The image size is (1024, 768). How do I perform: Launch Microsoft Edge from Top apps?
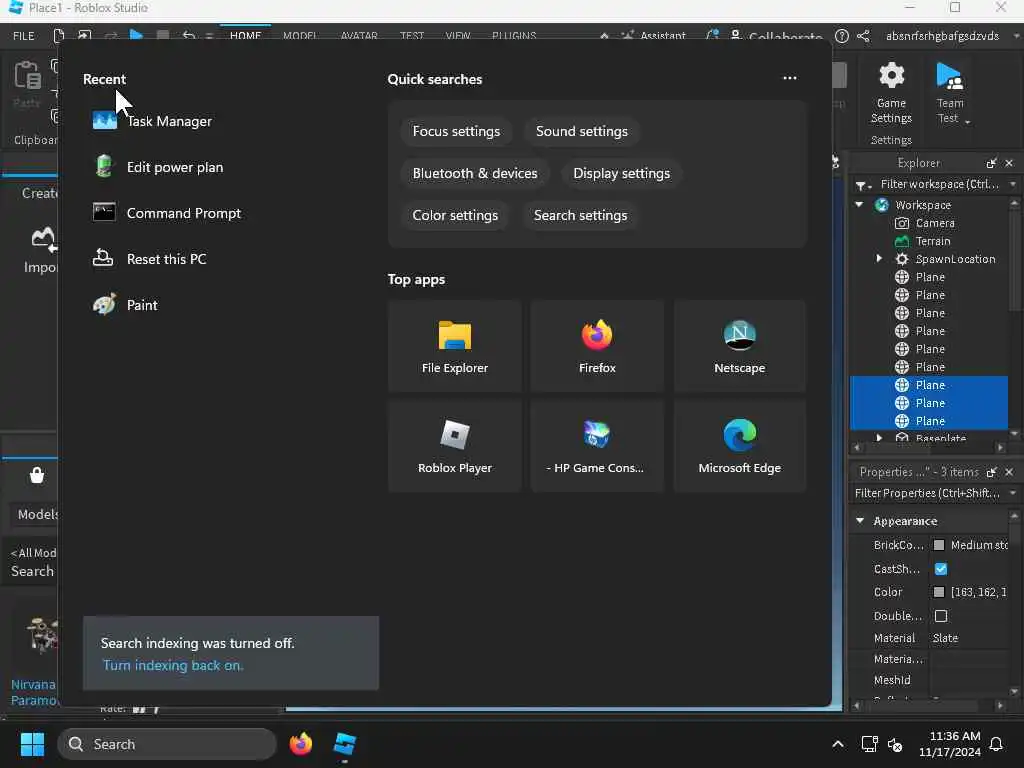coord(739,446)
